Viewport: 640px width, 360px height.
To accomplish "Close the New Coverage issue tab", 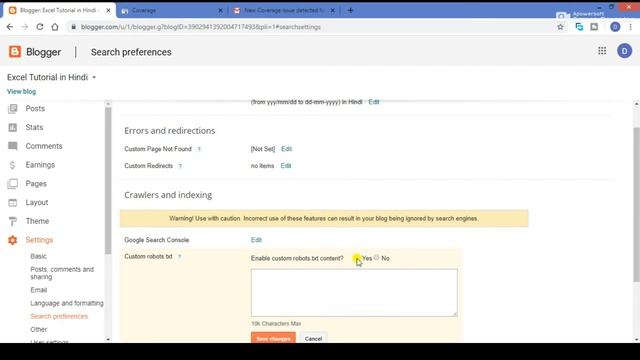I will click(333, 10).
